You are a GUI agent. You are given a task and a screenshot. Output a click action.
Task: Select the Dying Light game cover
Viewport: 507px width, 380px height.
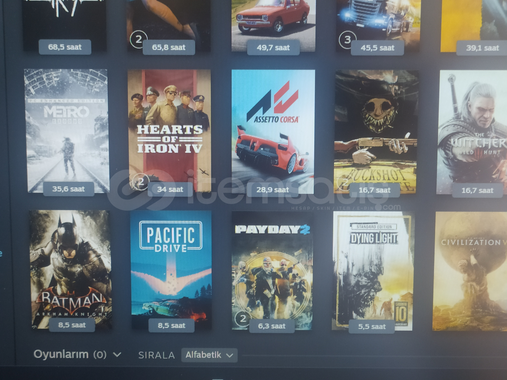pos(373,271)
